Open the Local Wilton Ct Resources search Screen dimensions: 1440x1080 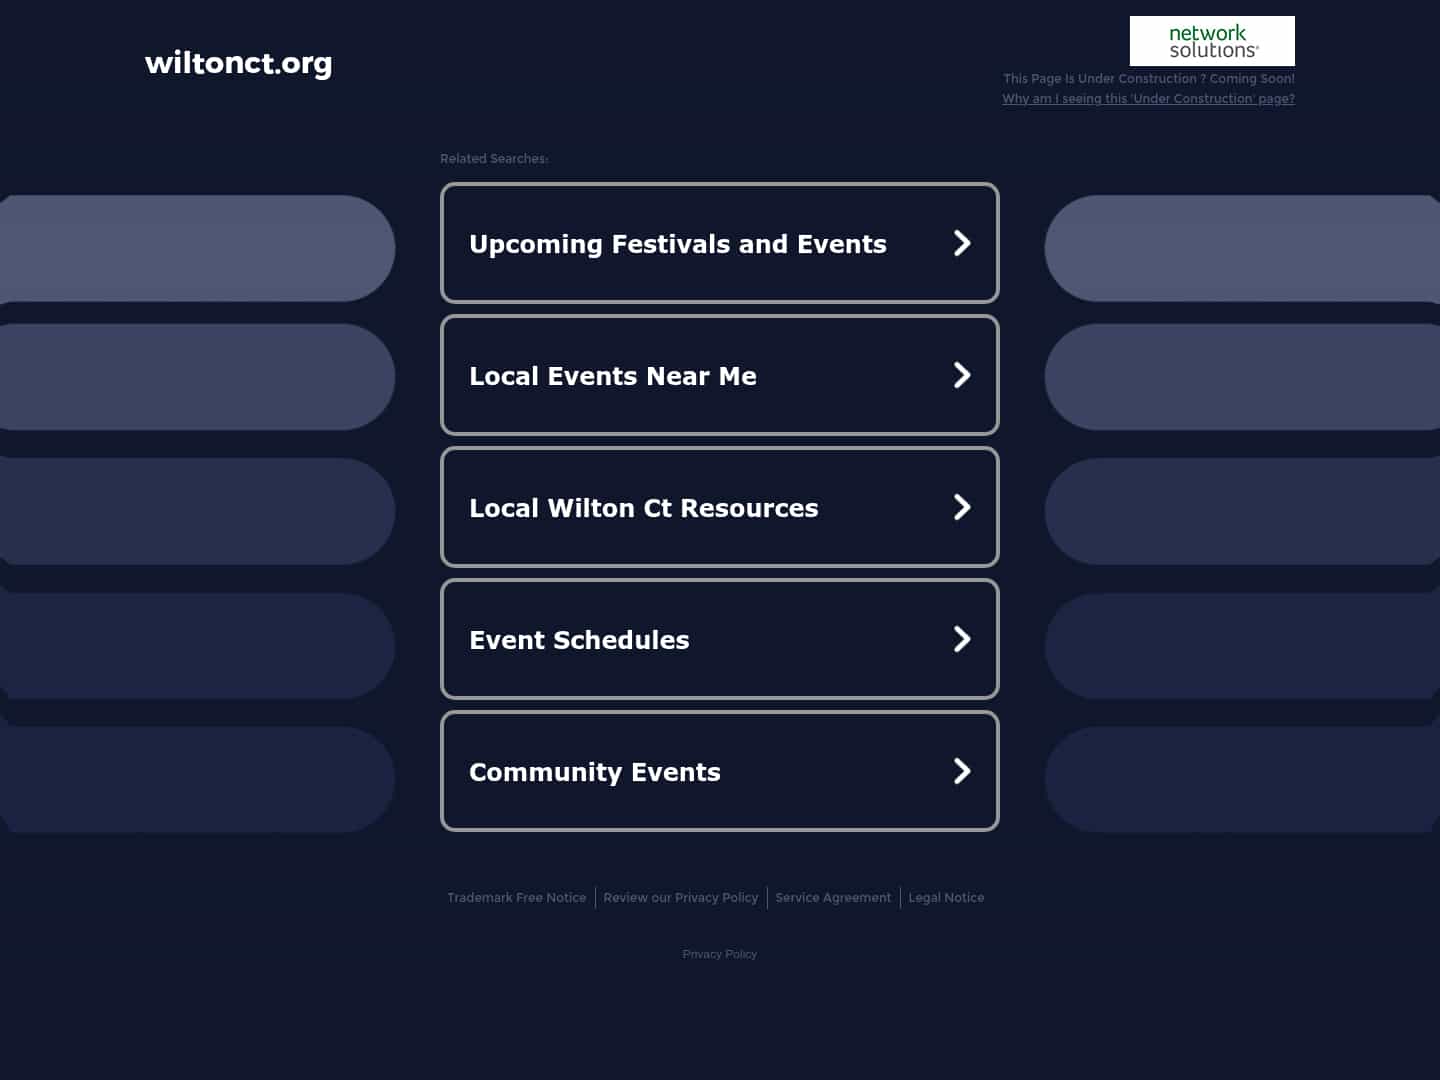(644, 507)
